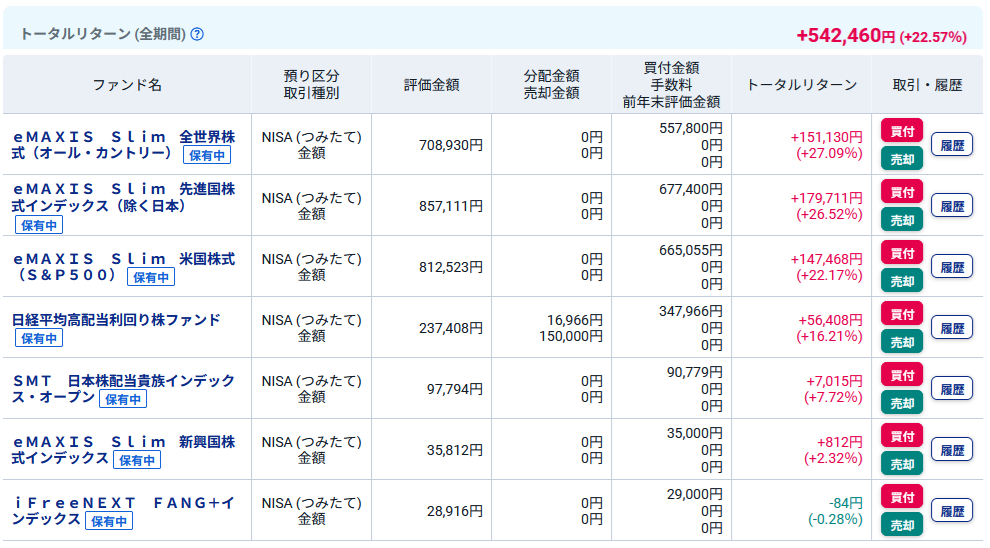Screen dimensions: 990x548
Task: Click 保有中 badge of 米国株式 S&P500
Action: coord(151,277)
